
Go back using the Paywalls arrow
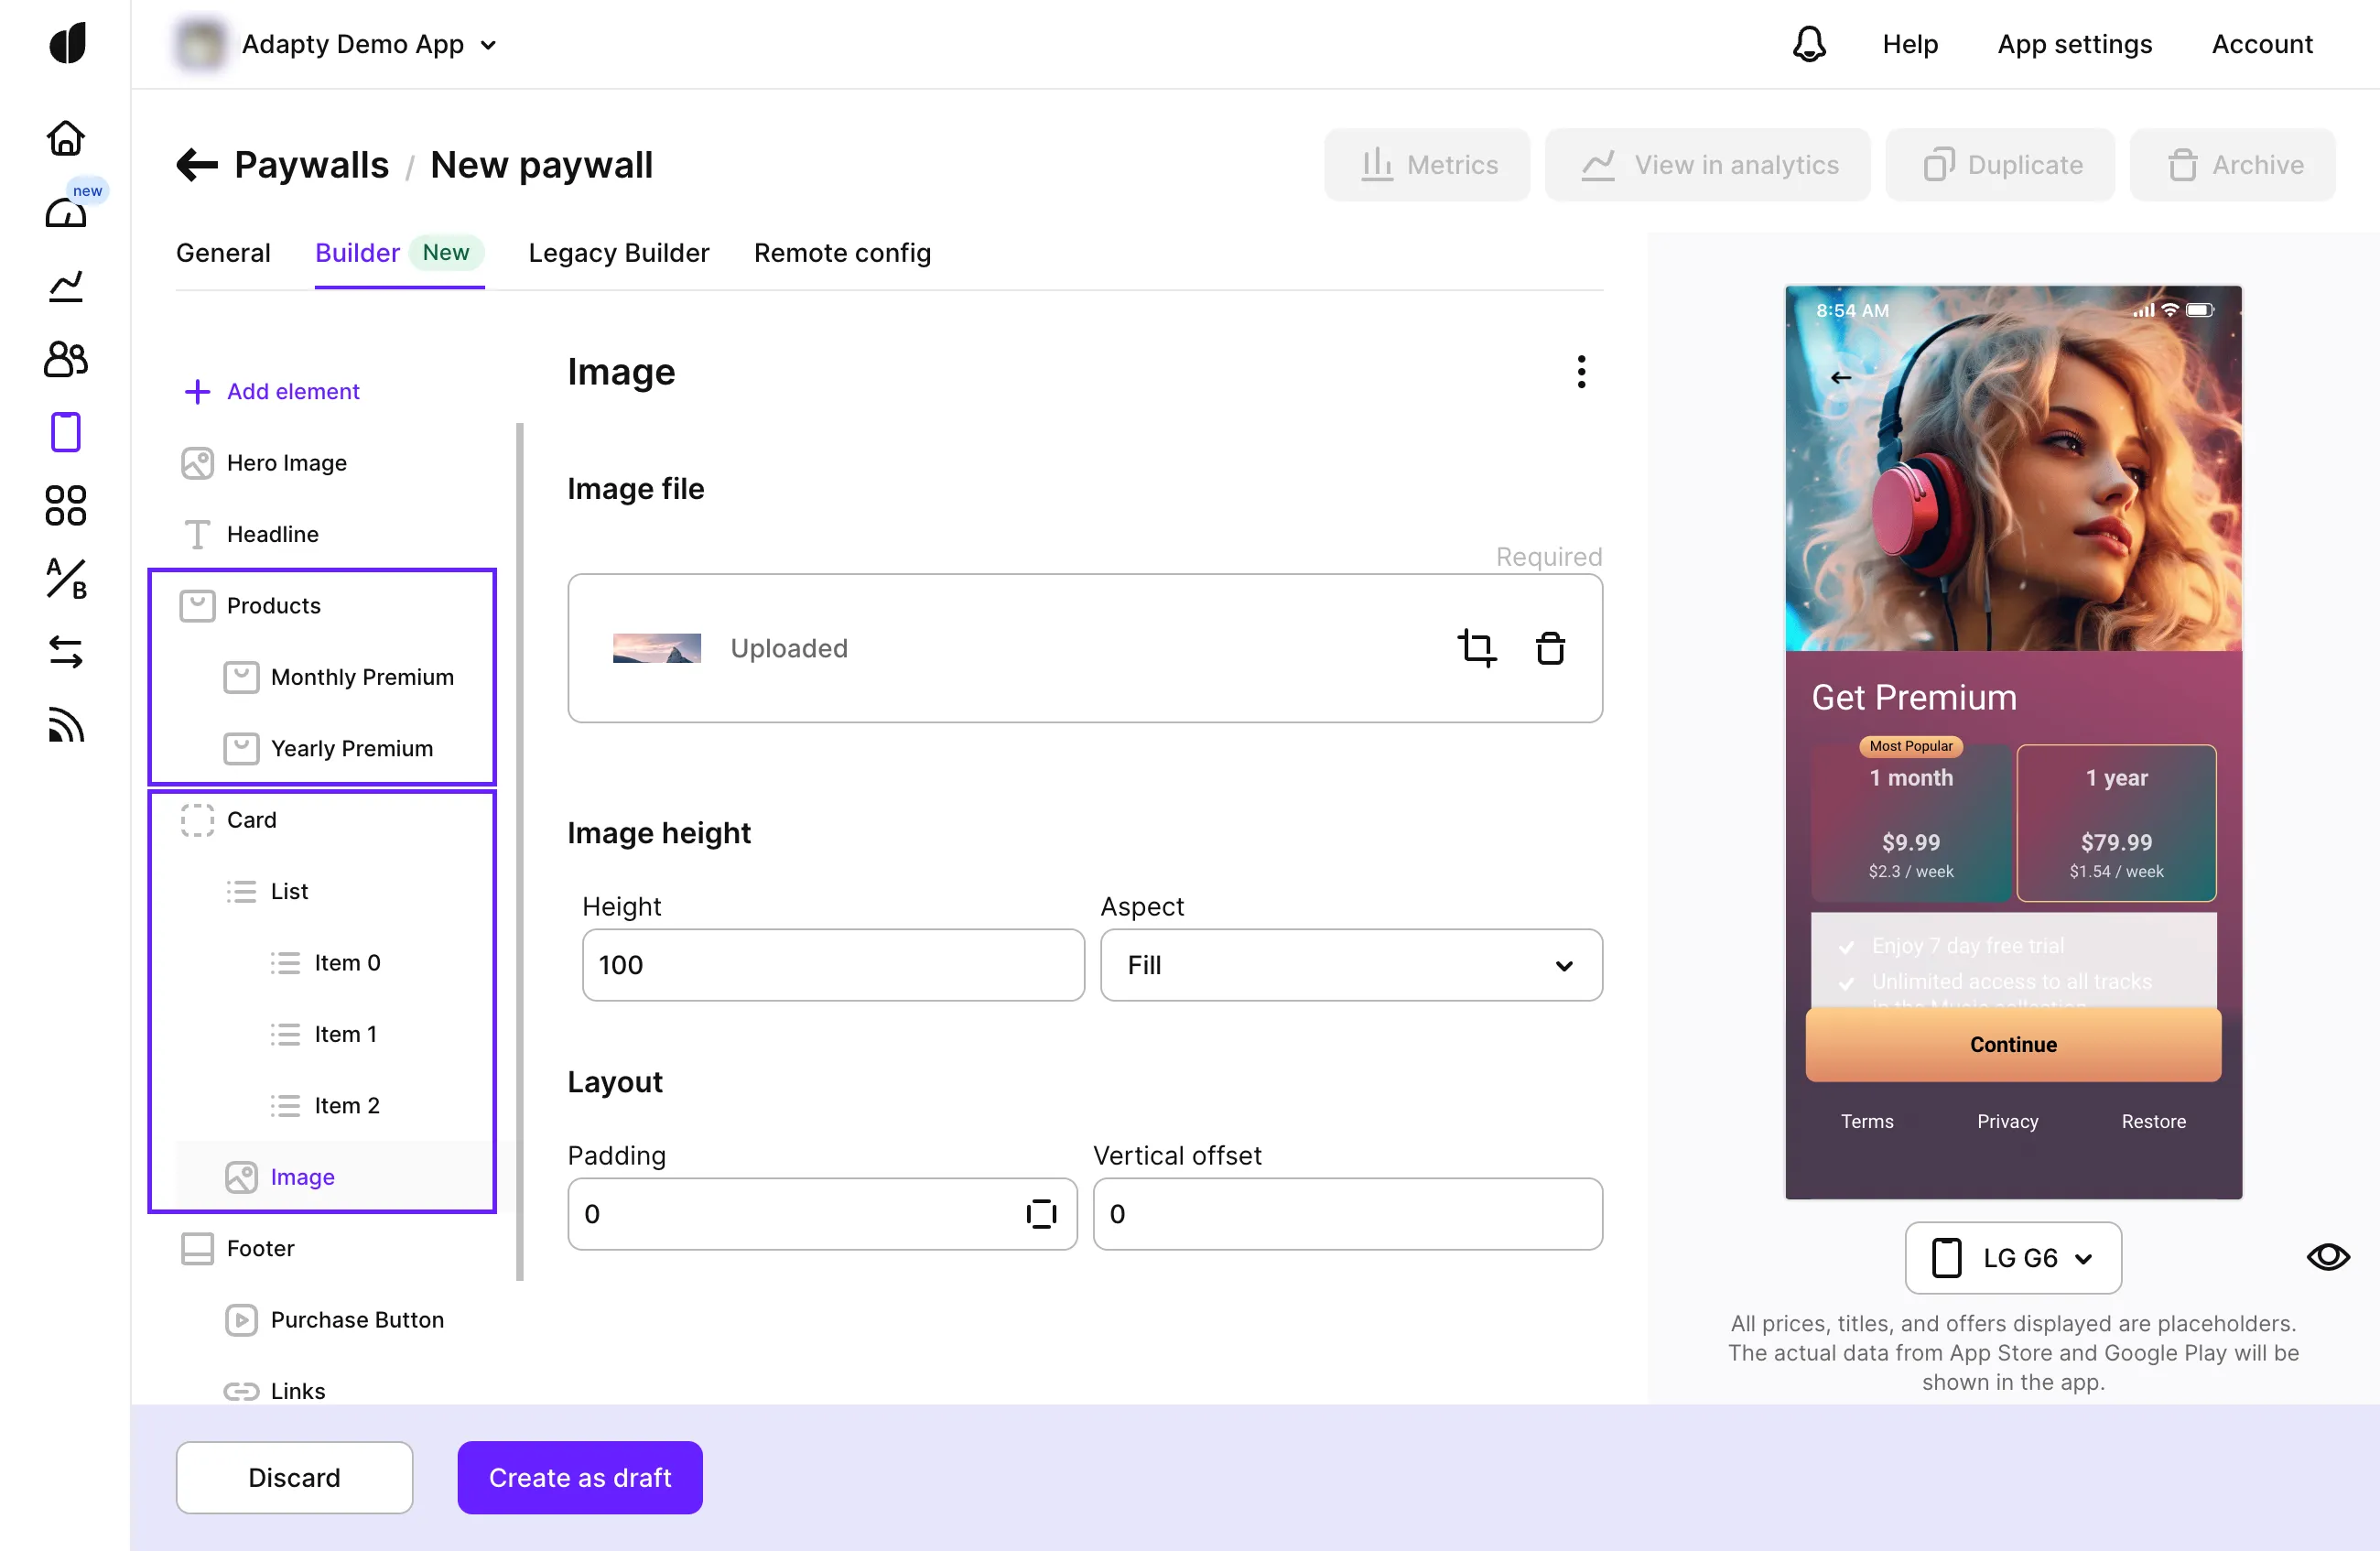197,165
